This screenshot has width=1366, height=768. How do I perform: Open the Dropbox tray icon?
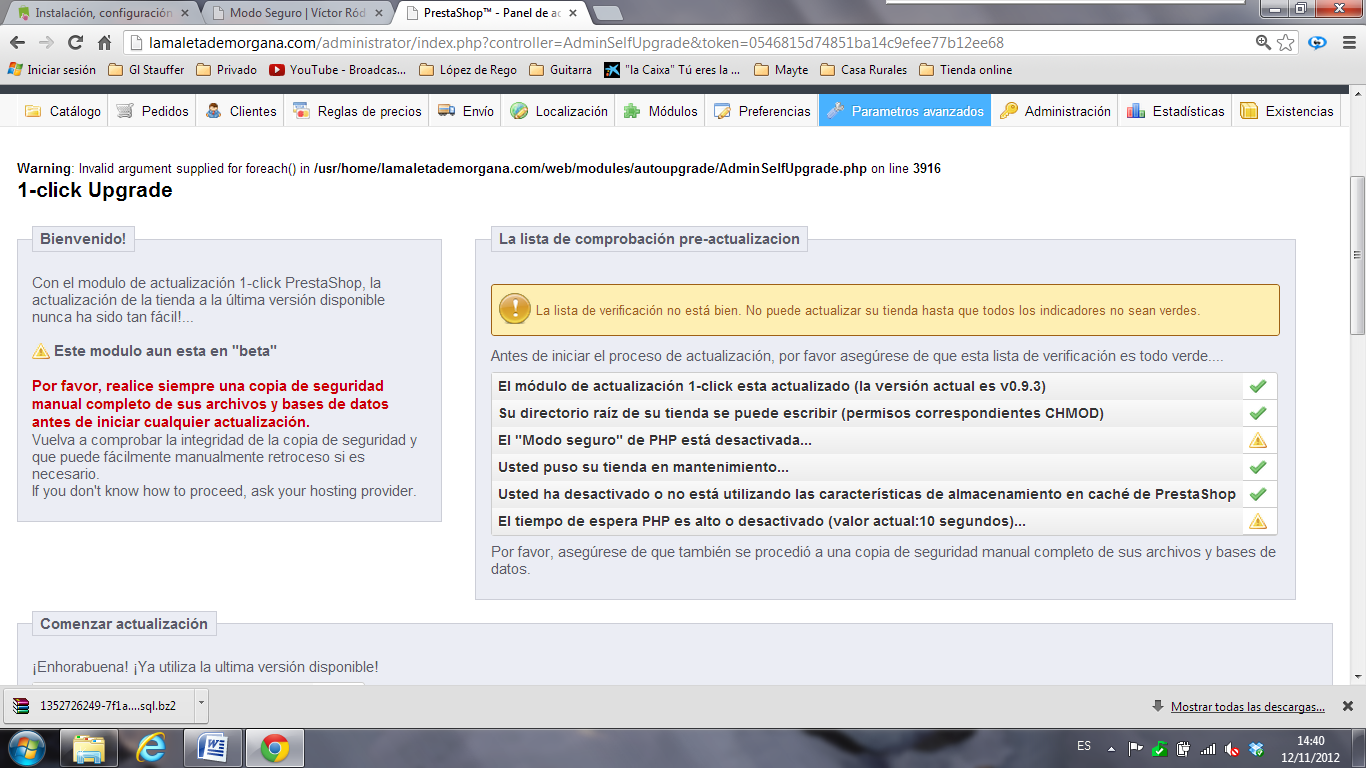coord(1257,748)
